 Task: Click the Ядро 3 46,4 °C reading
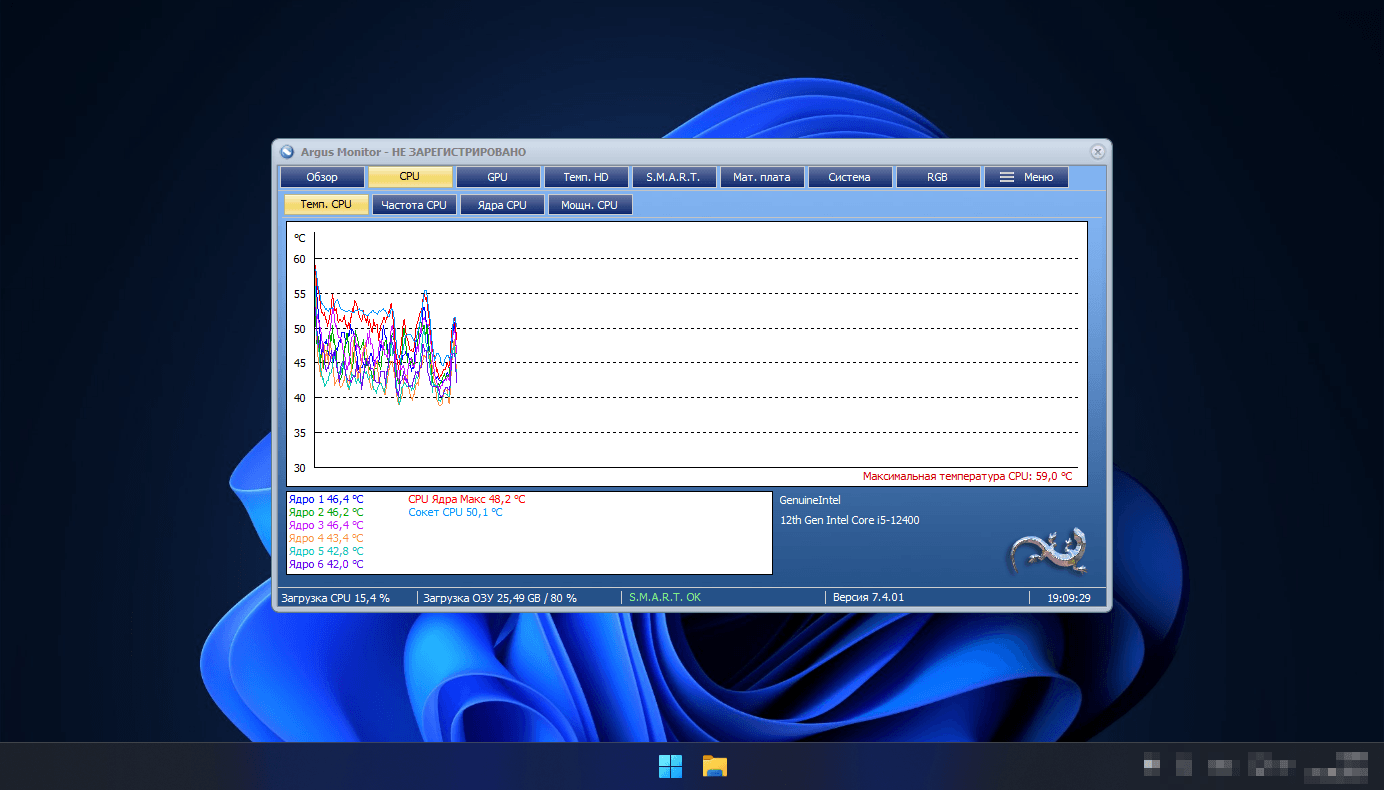[326, 525]
